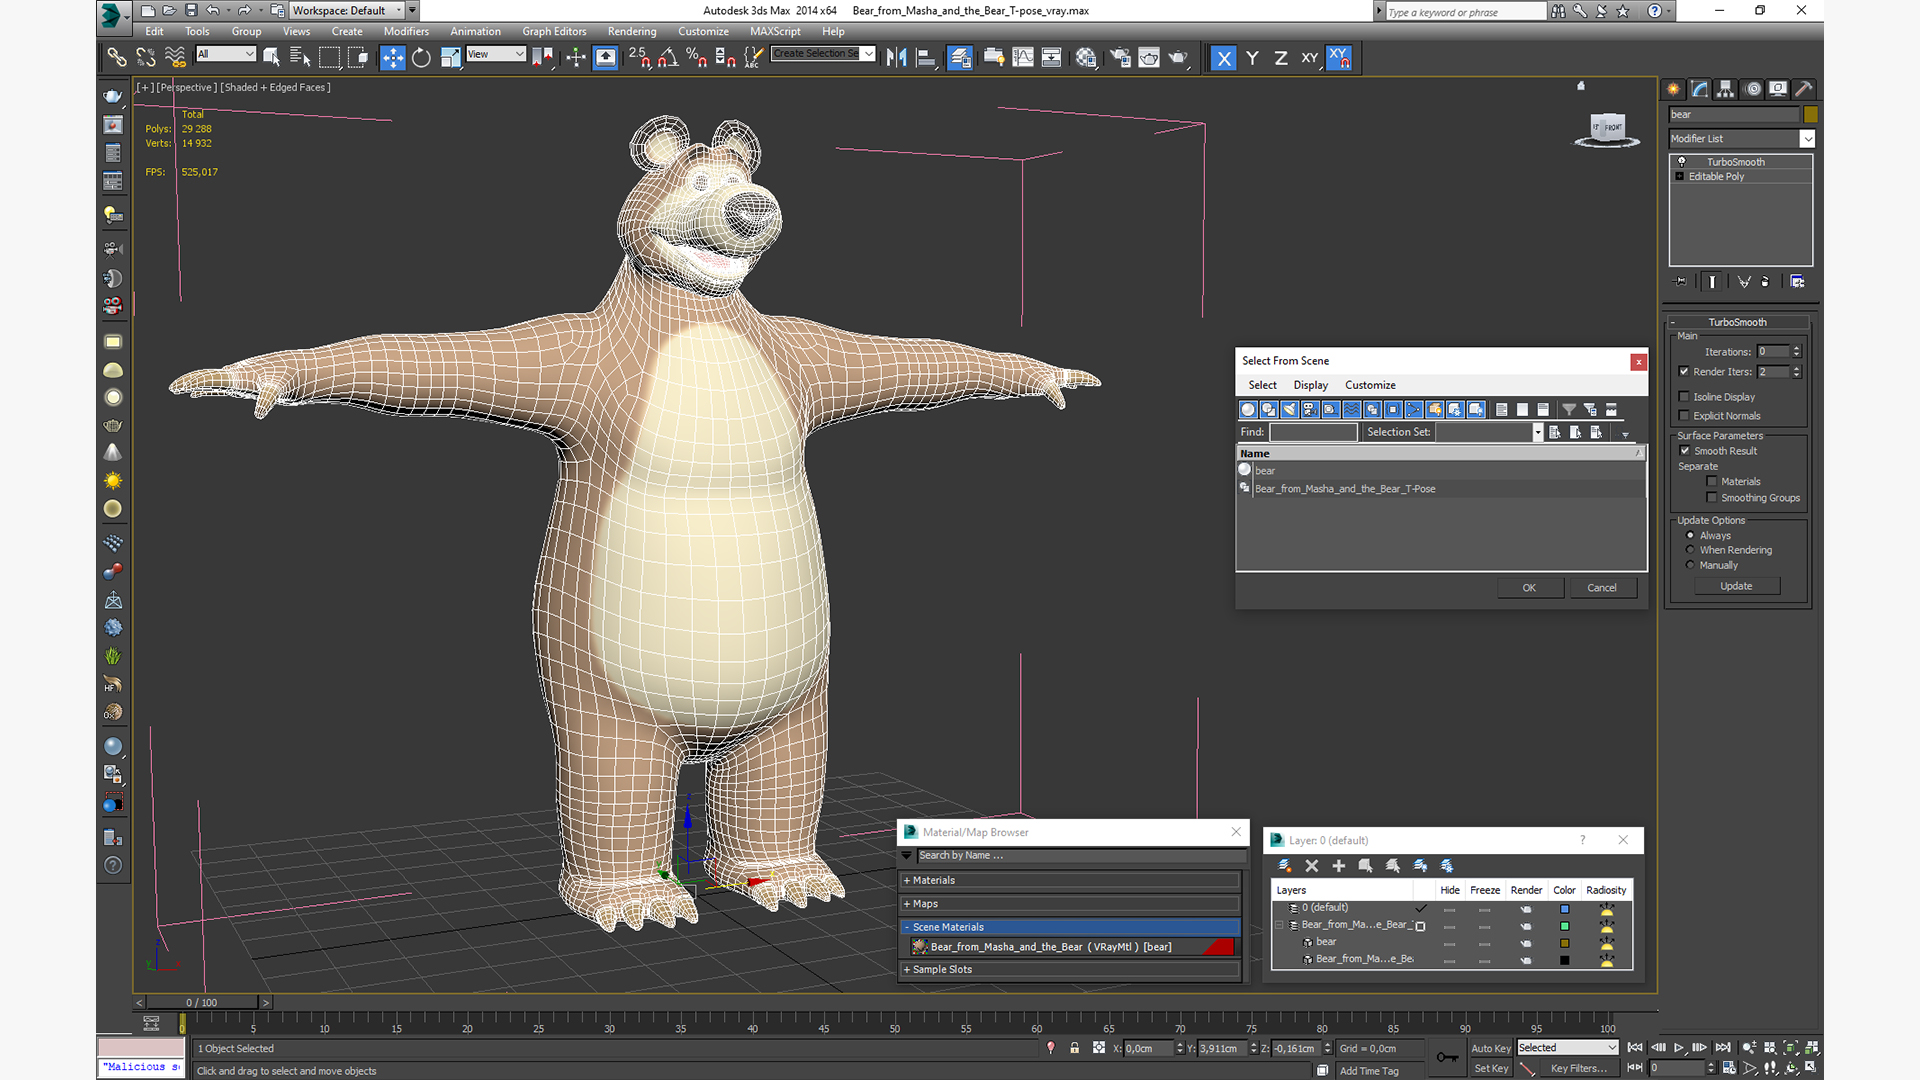Select the Always update option
This screenshot has height=1080, width=1920.
(1690, 536)
